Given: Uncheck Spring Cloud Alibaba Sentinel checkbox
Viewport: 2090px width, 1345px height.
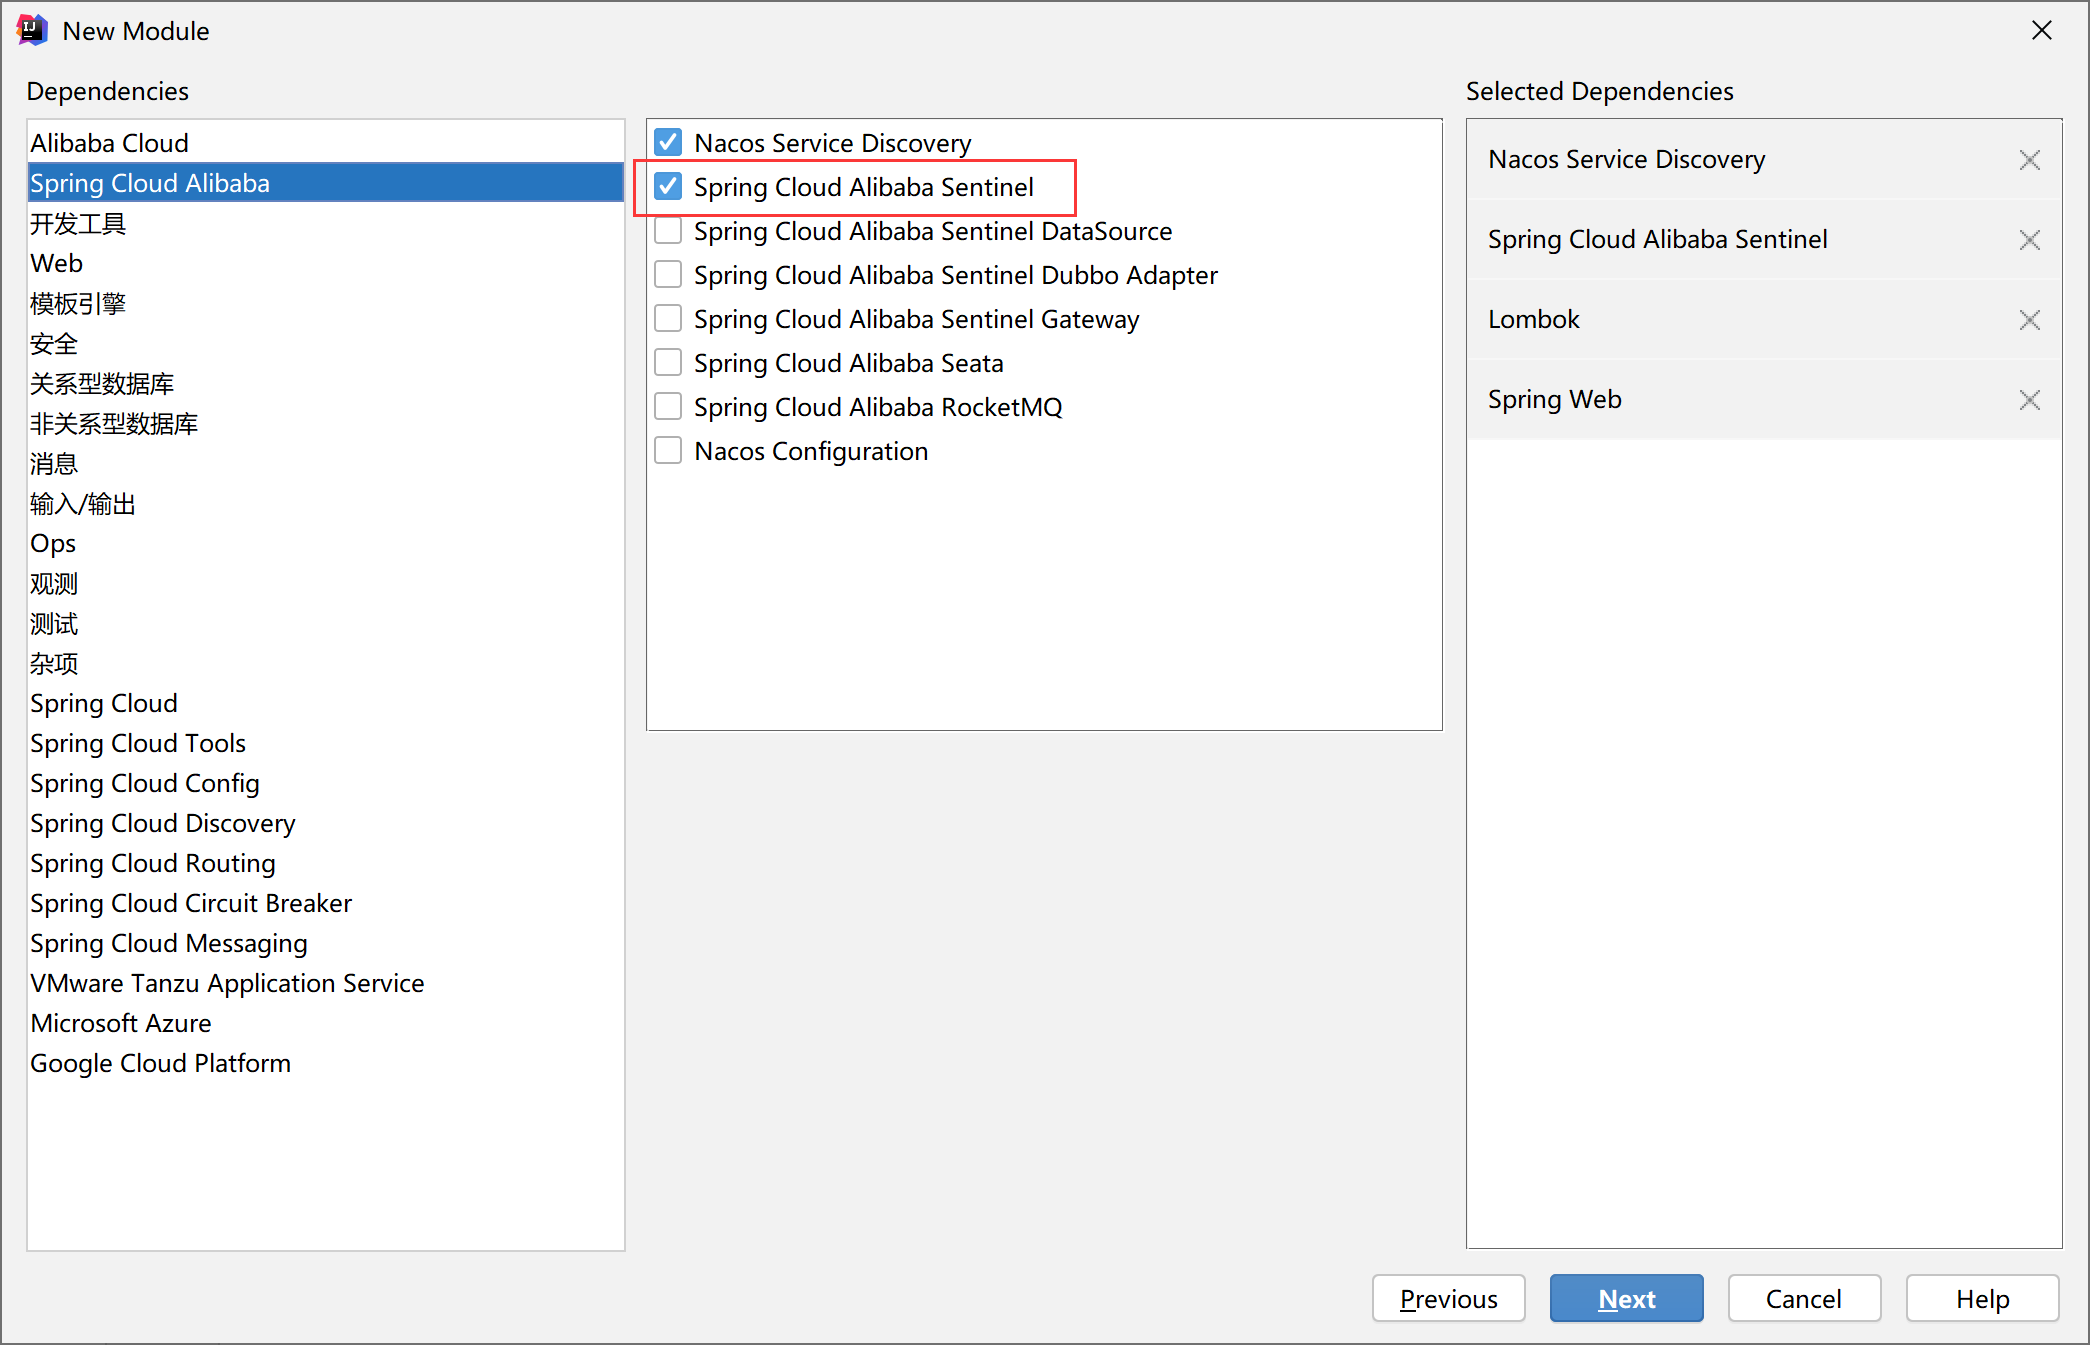Looking at the screenshot, I should click(668, 187).
